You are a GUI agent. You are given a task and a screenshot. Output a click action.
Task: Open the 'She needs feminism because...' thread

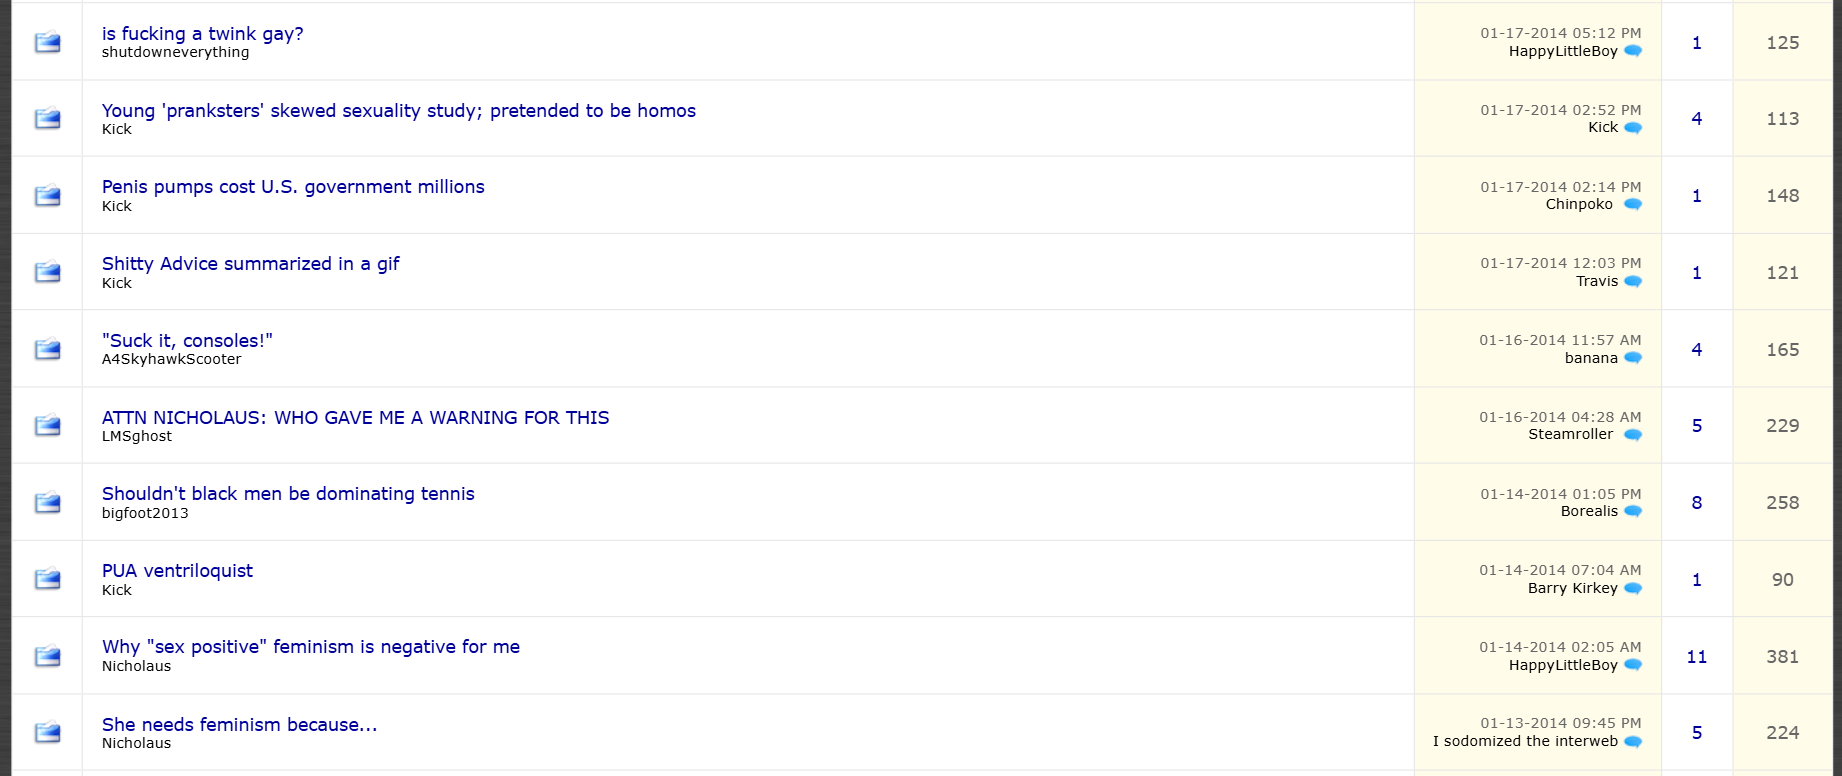239,725
